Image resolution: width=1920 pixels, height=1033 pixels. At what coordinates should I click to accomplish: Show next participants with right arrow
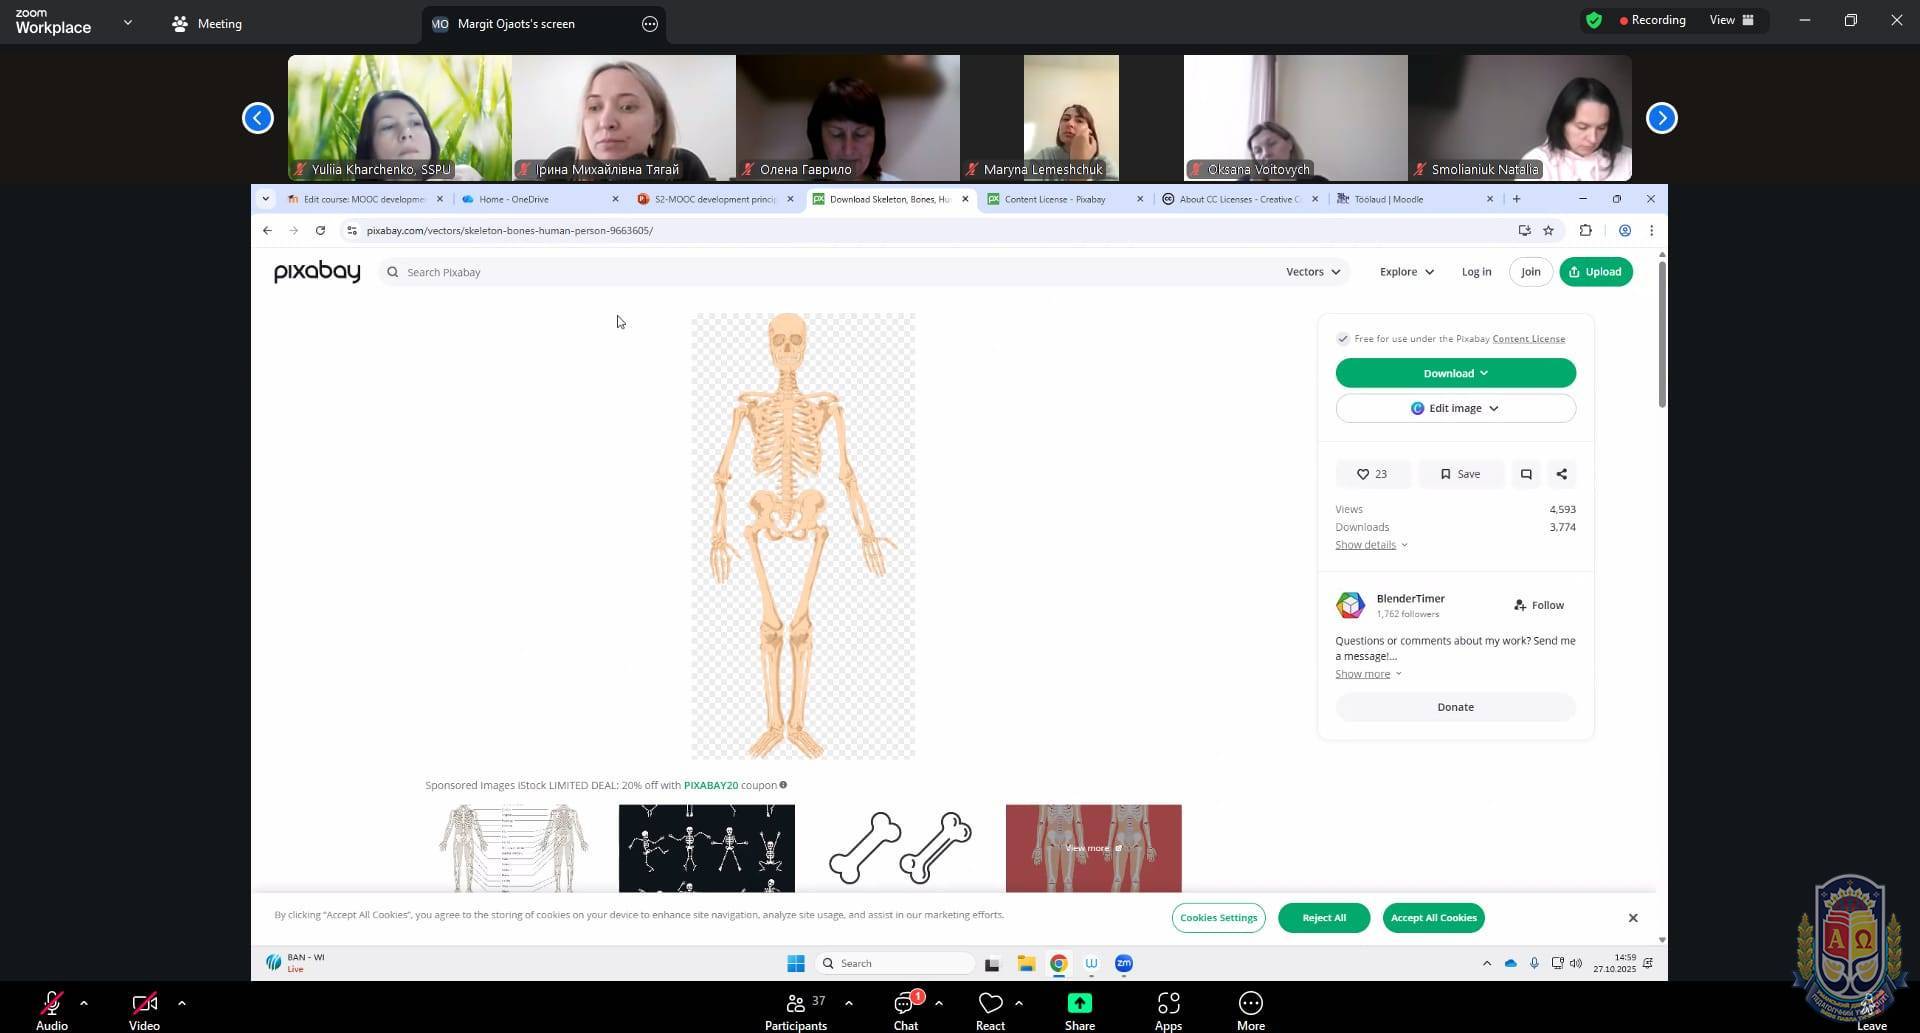[1661, 118]
